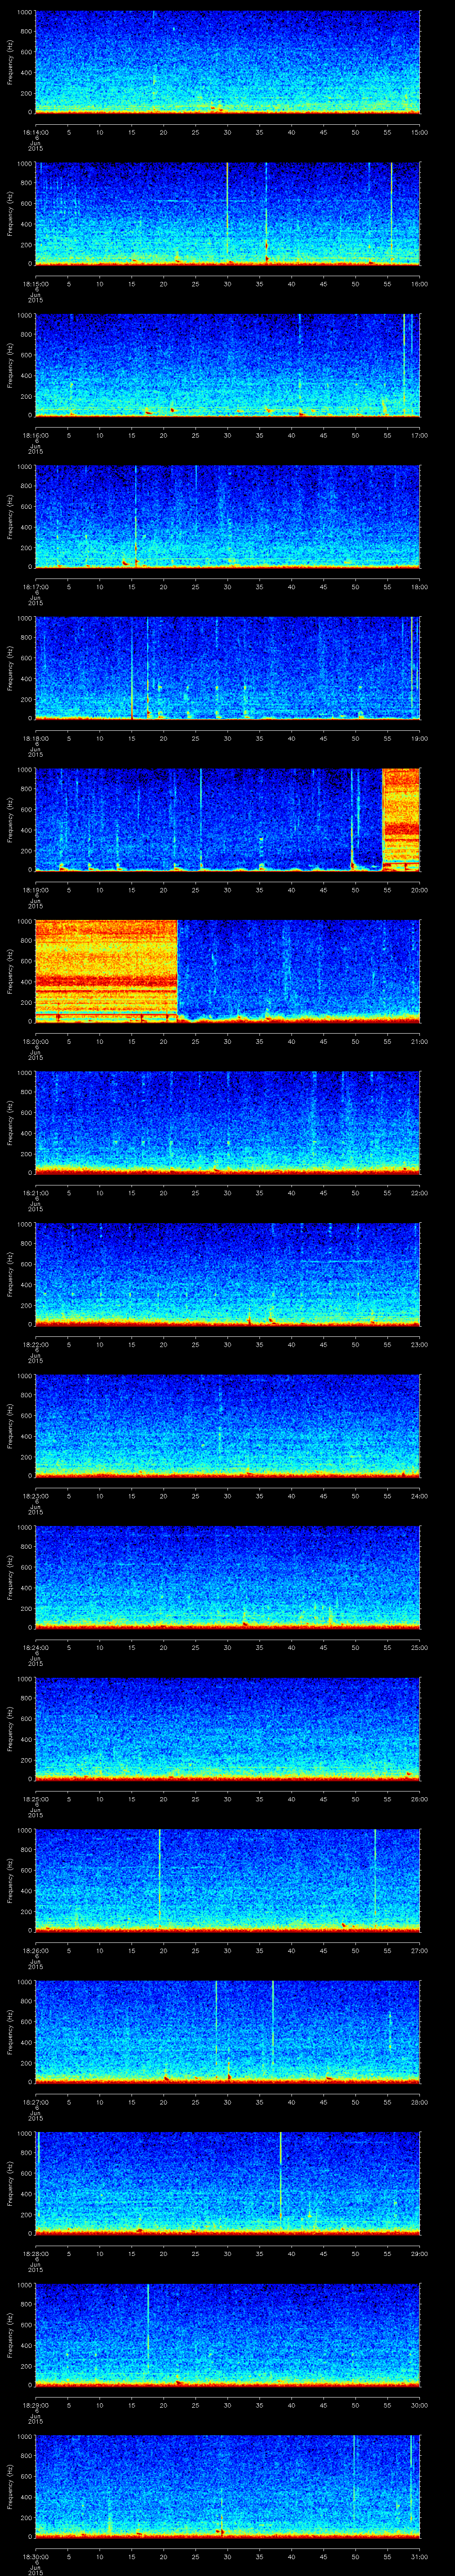Click the 18:27:00 start time label
Viewport: 455px width, 2576px height.
tap(36, 2101)
